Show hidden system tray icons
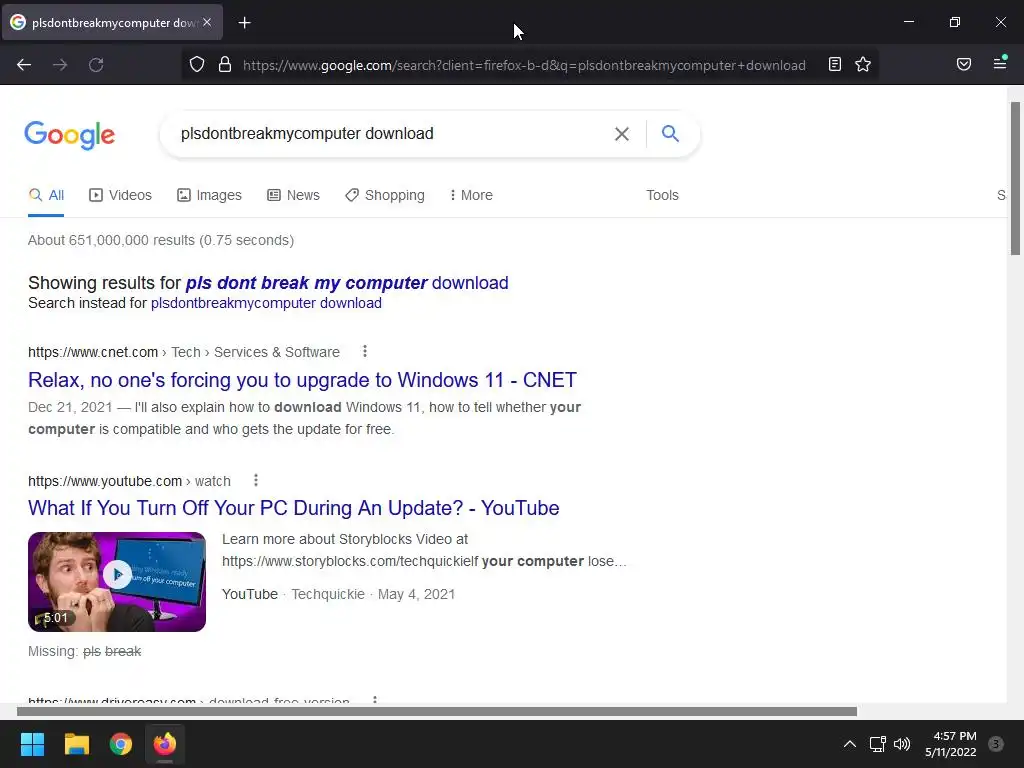 click(x=850, y=744)
